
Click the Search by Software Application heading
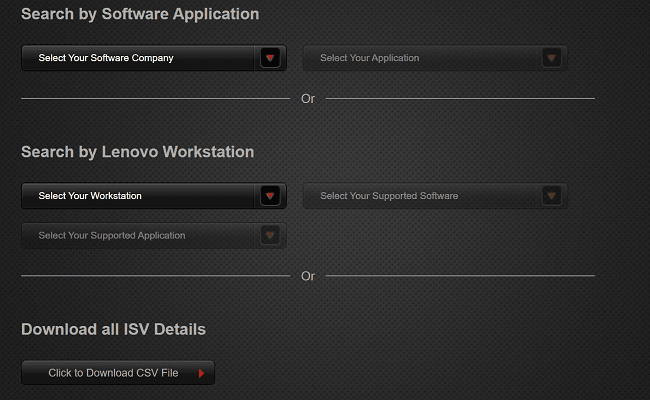coord(140,14)
